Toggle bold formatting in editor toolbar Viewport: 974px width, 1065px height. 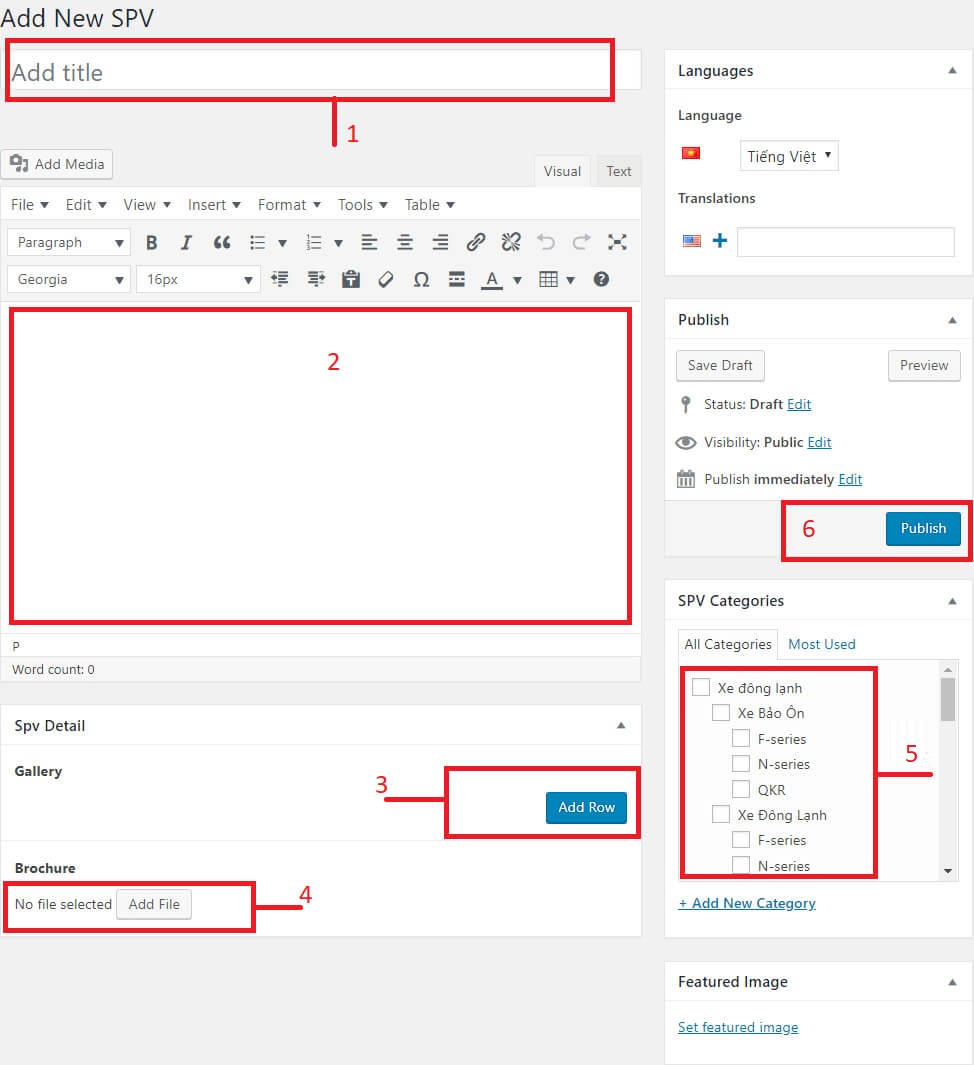[x=152, y=242]
